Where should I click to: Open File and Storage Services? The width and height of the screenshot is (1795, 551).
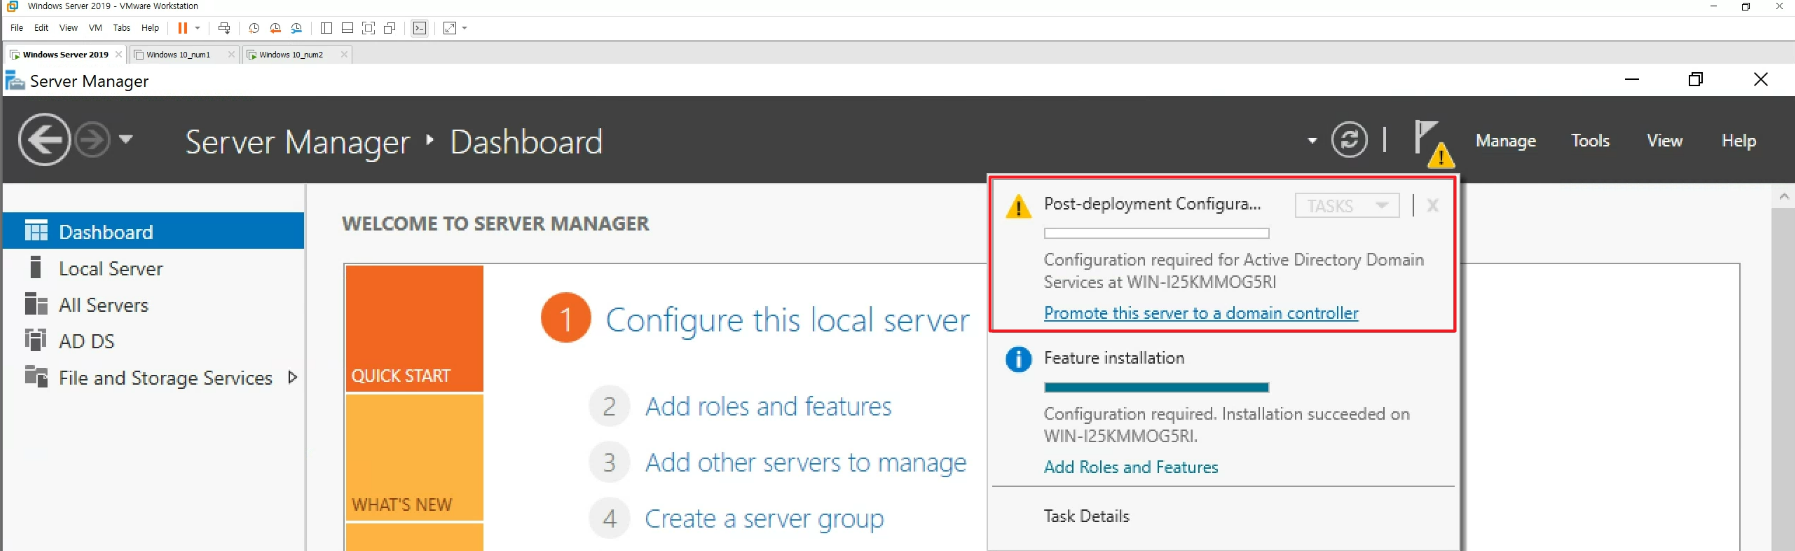coord(165,378)
